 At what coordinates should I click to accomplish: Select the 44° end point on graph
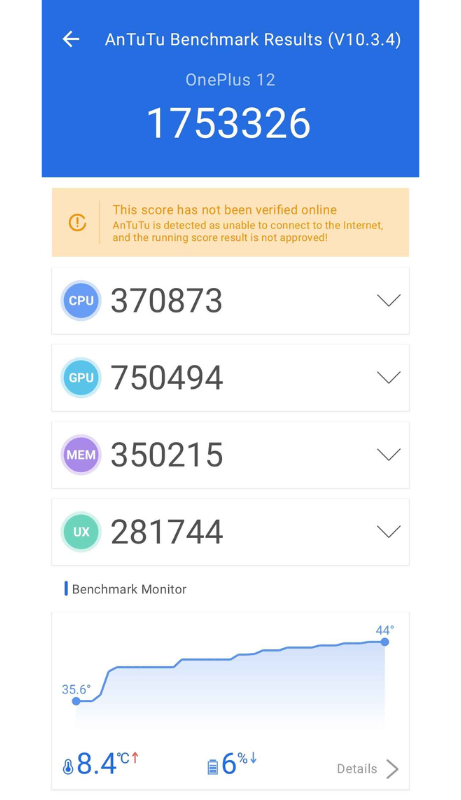(x=385, y=642)
